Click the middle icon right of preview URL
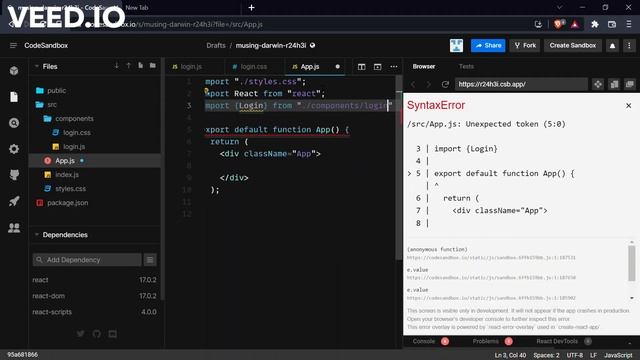Viewport: 640px width, 360px height. (x=614, y=84)
